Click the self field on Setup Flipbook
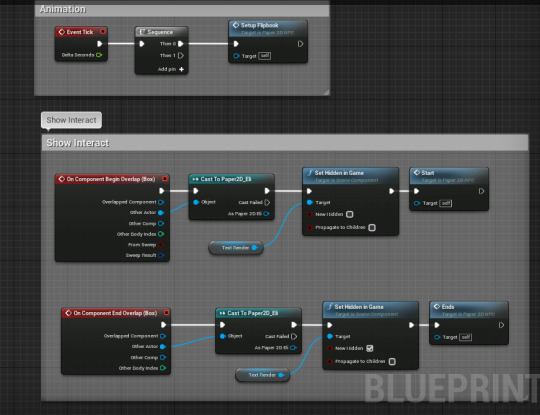This screenshot has width=540, height=415. pyautogui.click(x=264, y=56)
